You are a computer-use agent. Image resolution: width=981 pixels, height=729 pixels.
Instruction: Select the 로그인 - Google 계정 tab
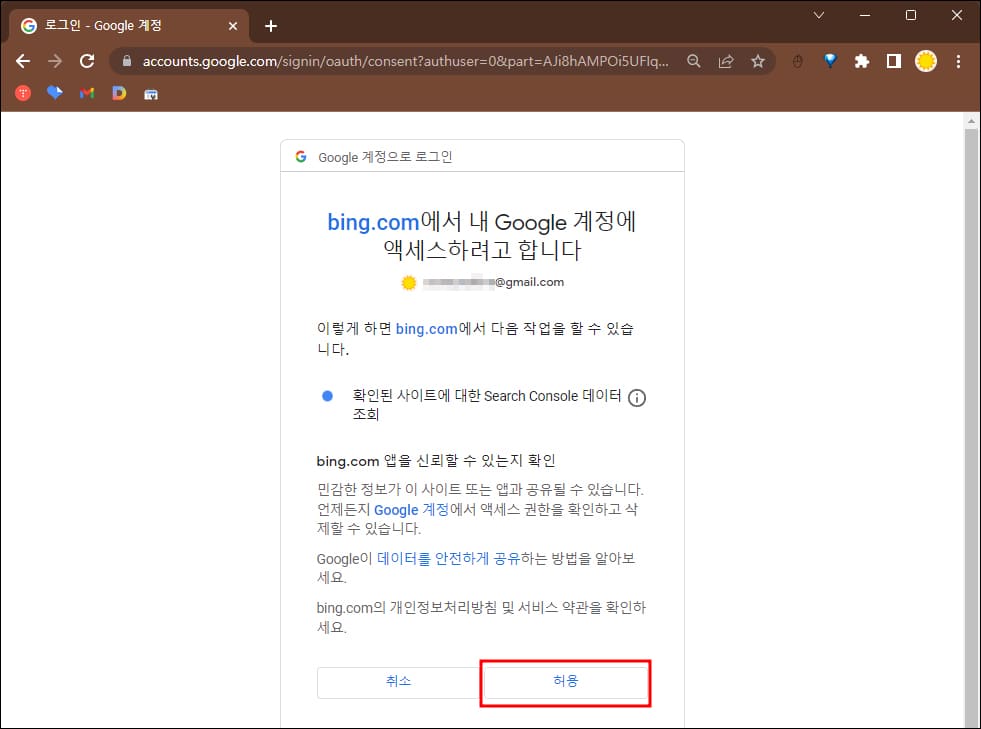point(129,26)
